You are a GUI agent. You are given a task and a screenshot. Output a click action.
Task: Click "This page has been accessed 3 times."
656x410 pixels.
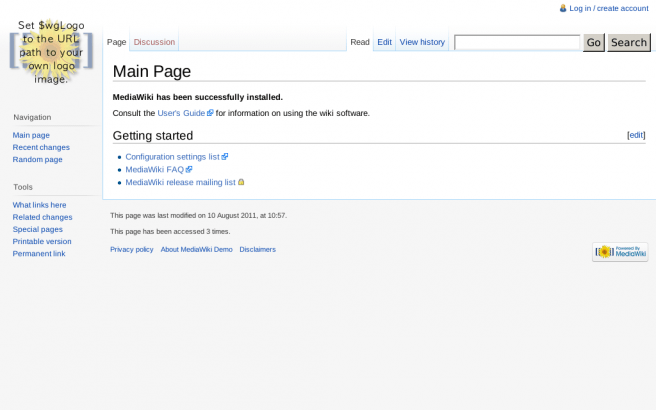pos(170,231)
